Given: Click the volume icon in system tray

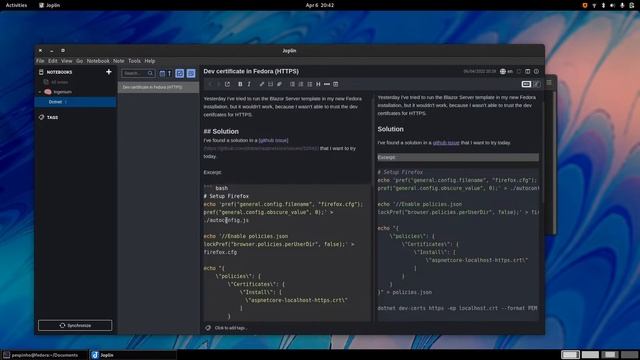Looking at the screenshot, I should [x=612, y=5].
